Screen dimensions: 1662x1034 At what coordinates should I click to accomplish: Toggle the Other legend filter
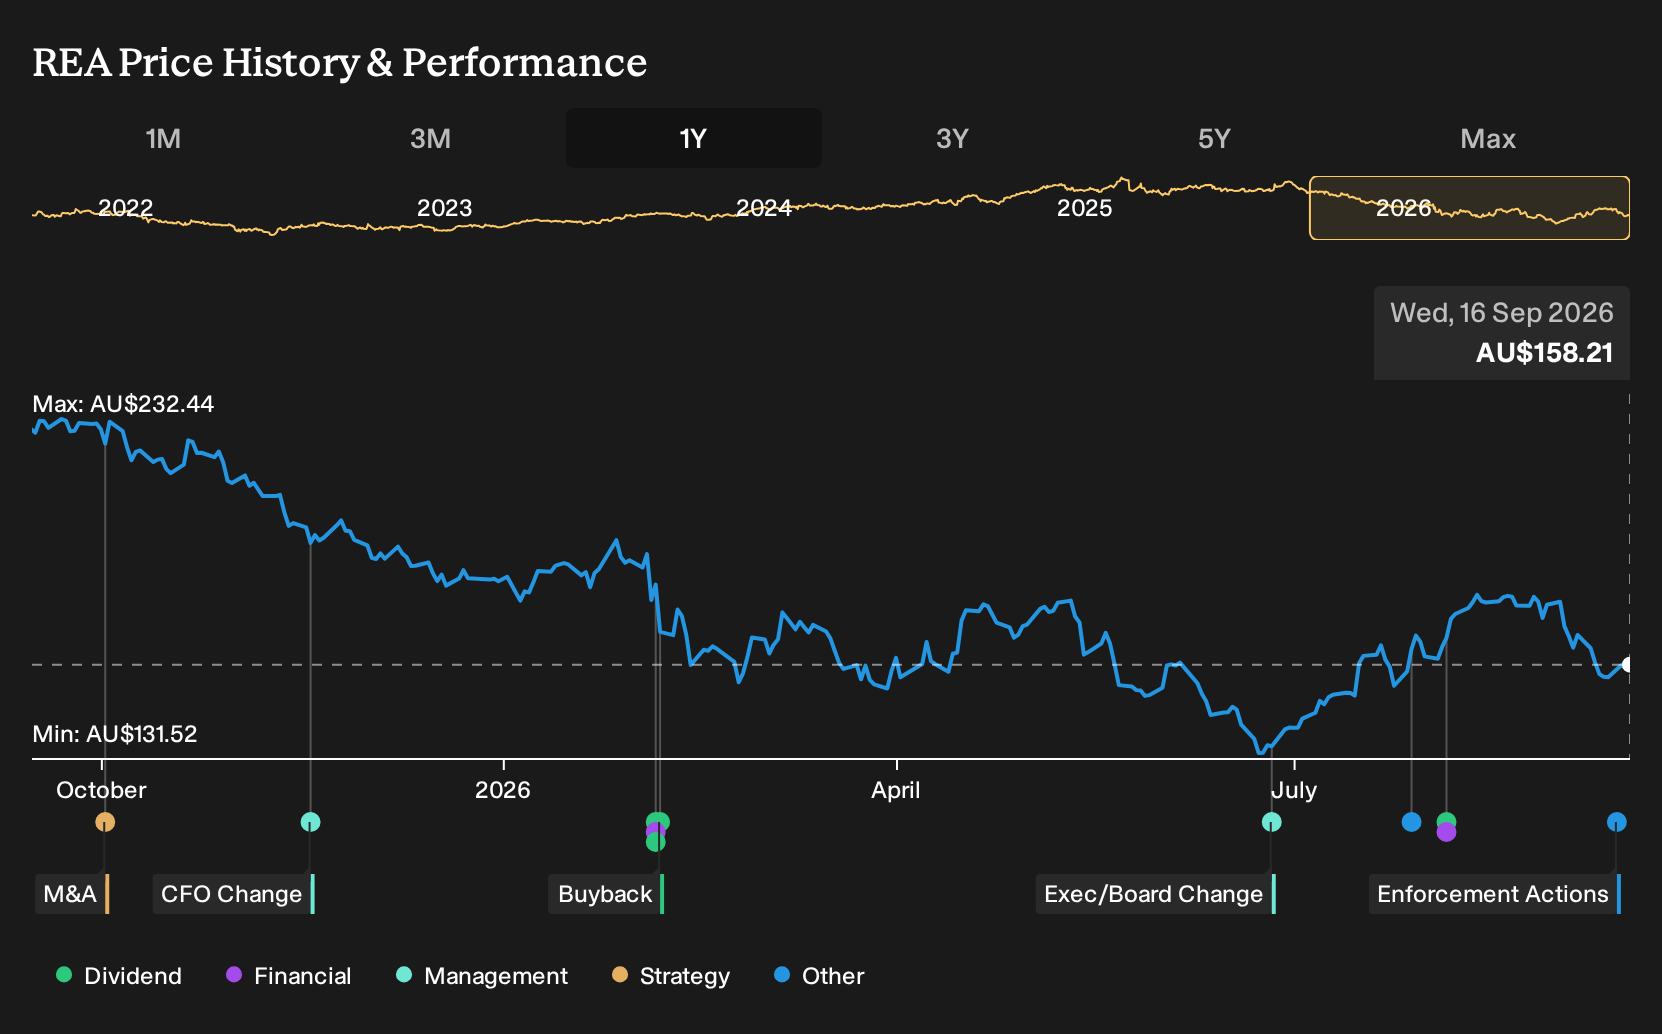point(819,976)
